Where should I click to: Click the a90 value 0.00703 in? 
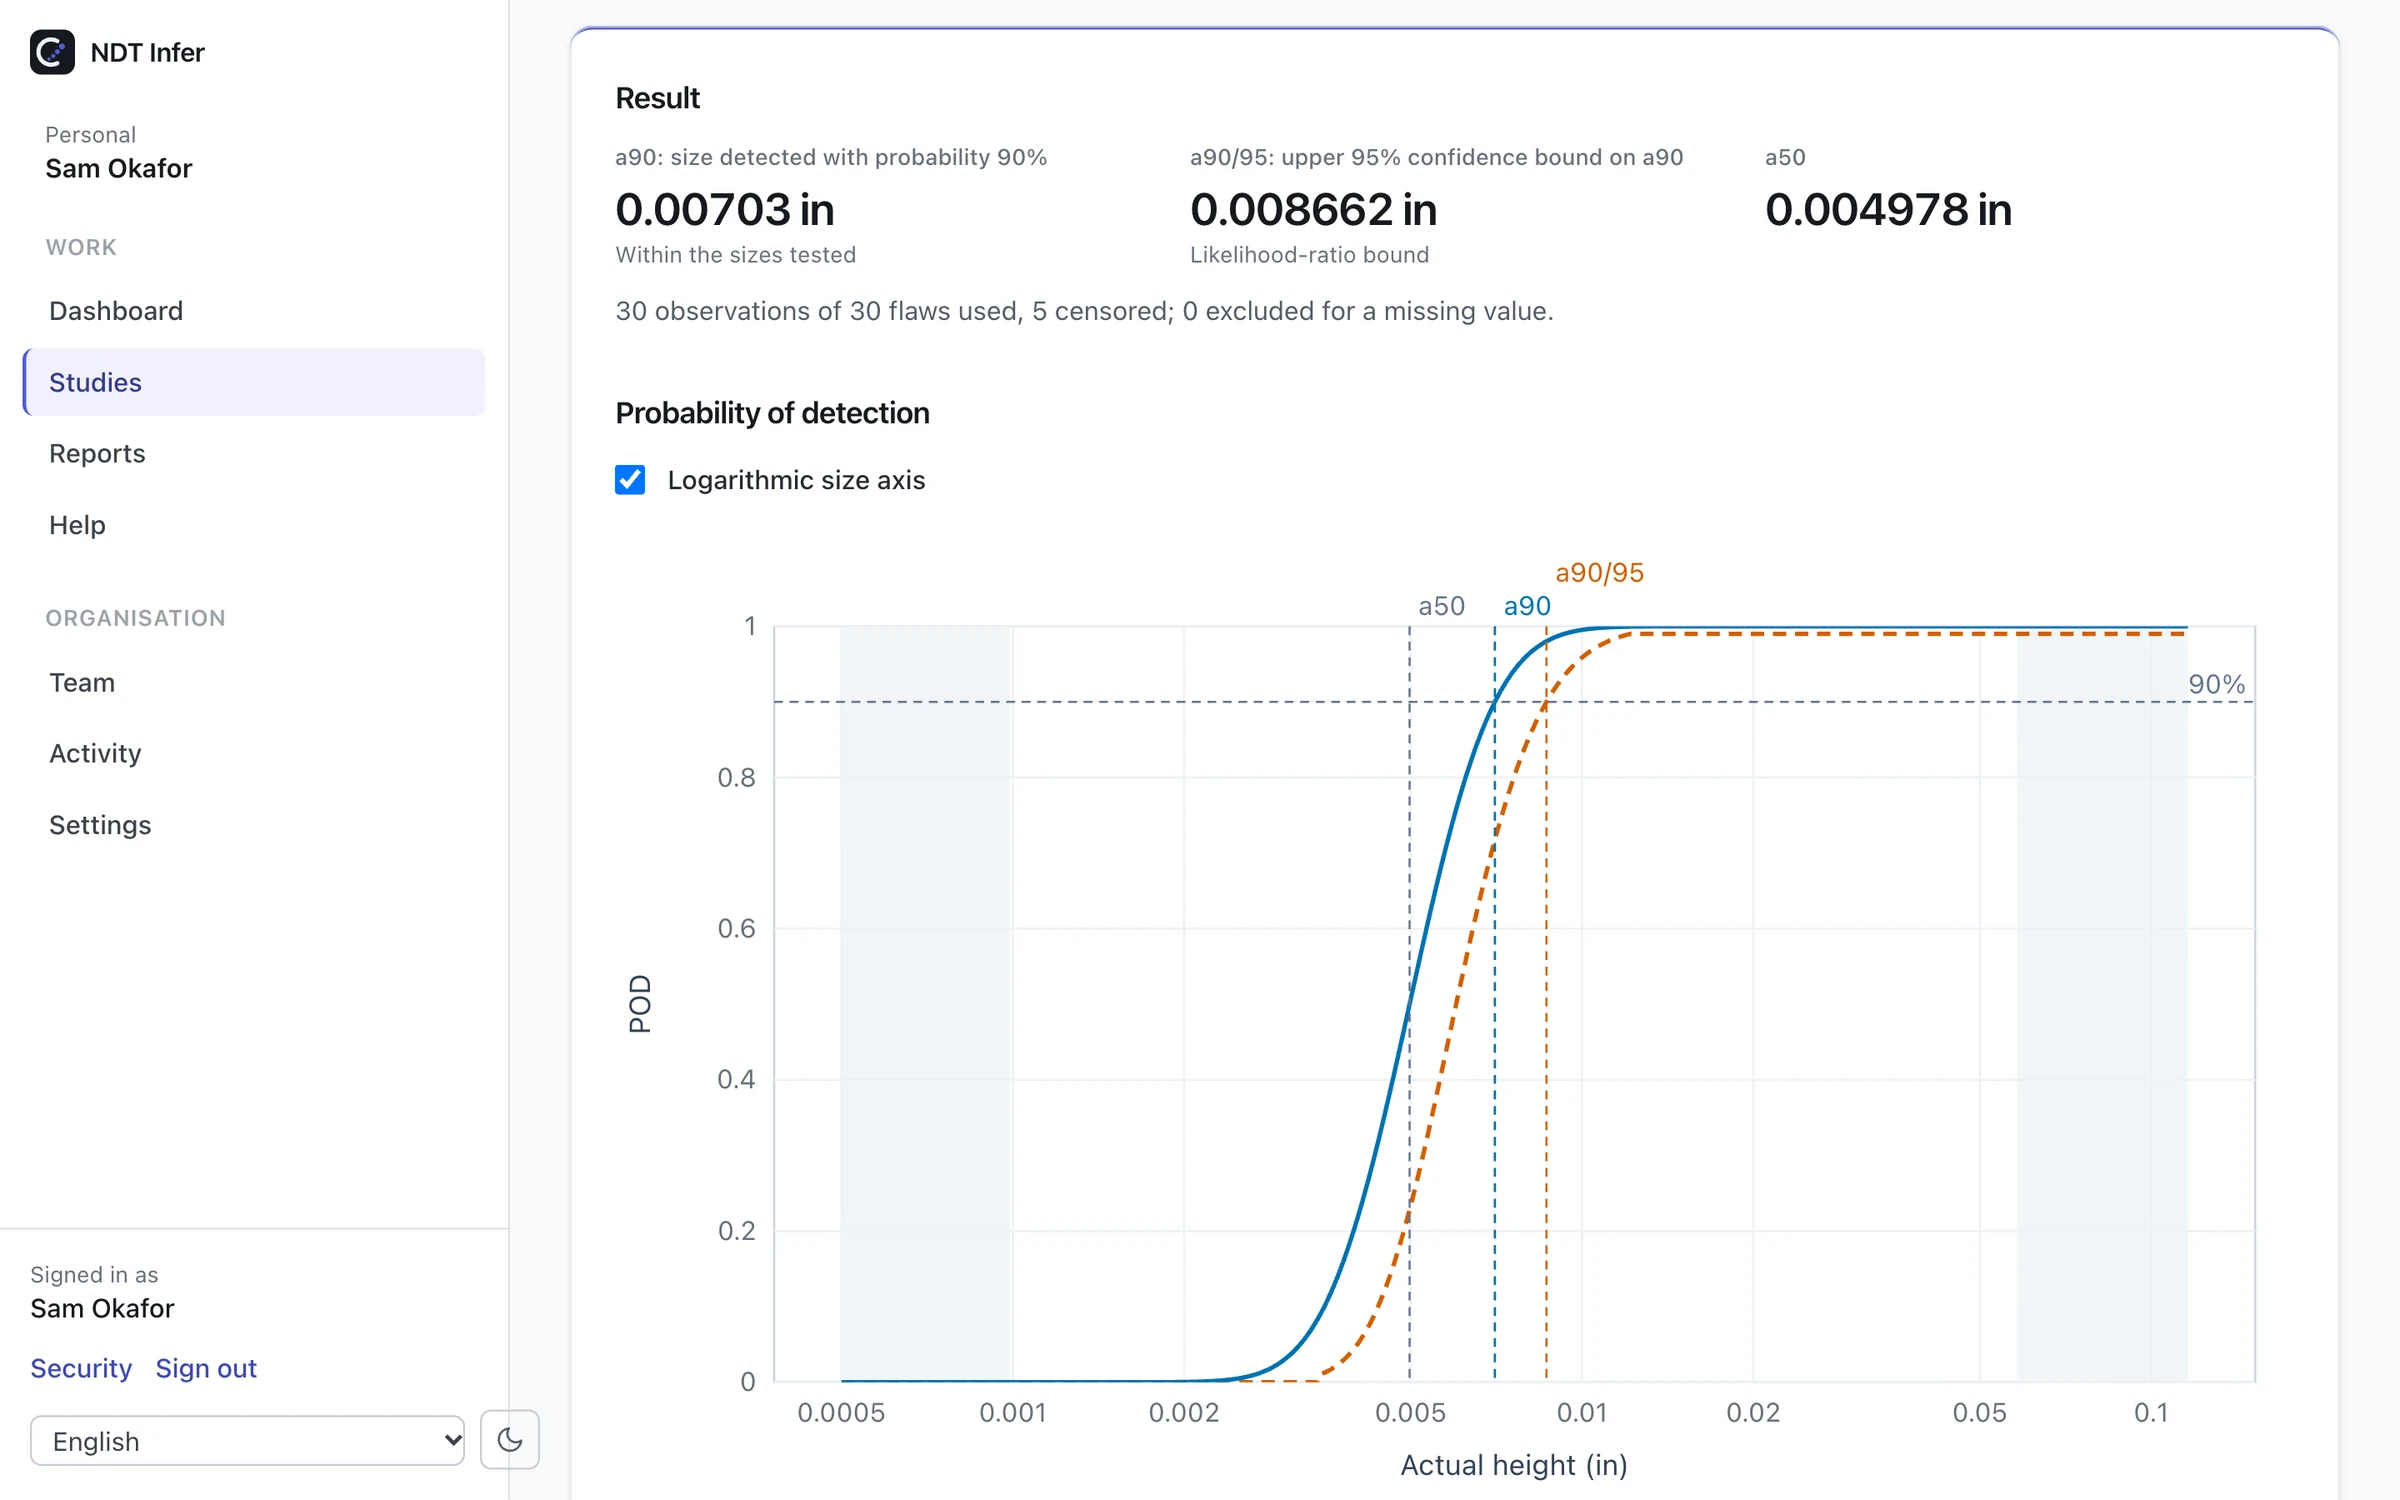tap(725, 210)
